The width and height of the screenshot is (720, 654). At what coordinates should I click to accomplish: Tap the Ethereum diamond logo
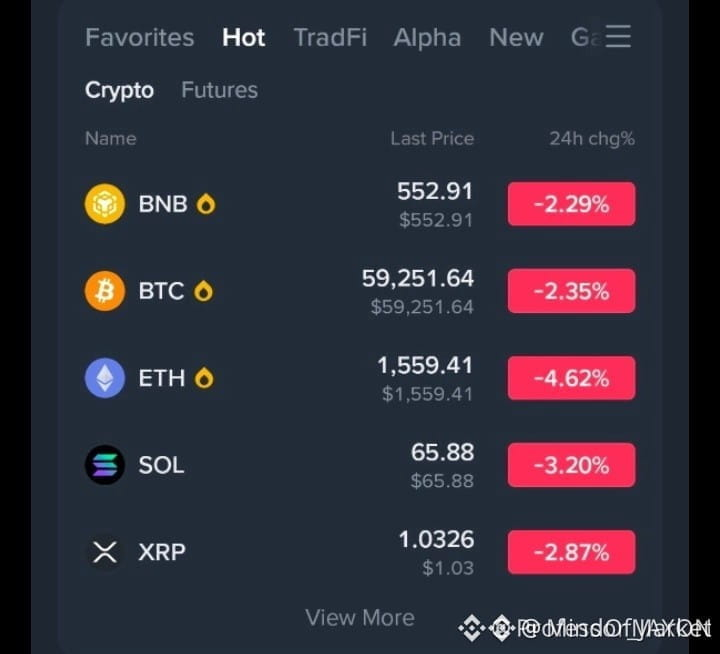(x=105, y=378)
